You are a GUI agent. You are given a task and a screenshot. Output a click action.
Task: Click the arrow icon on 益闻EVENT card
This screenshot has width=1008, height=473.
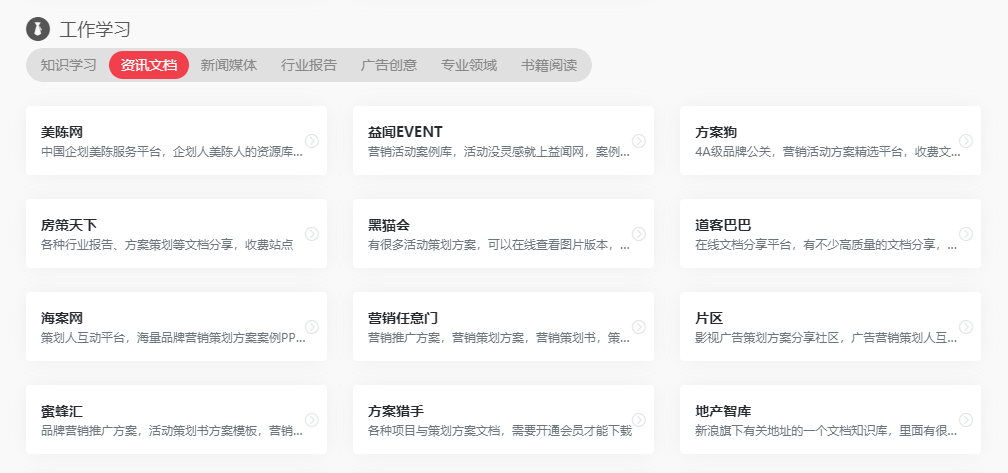point(639,141)
